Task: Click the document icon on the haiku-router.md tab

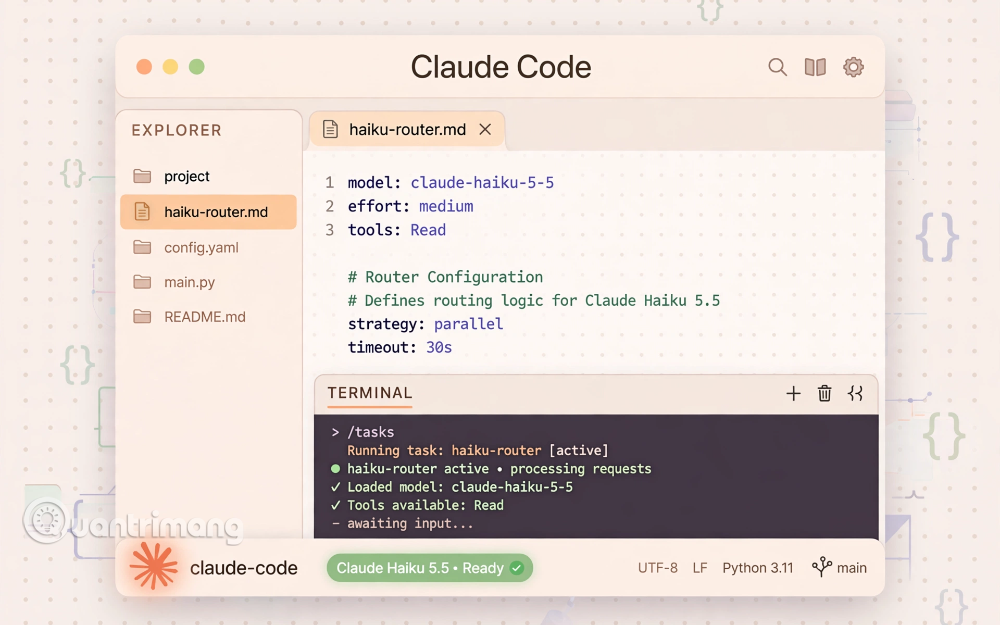Action: coord(330,129)
